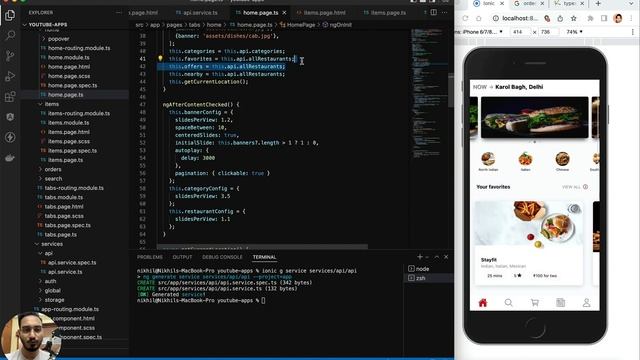Open the Extensions view

tap(10, 97)
